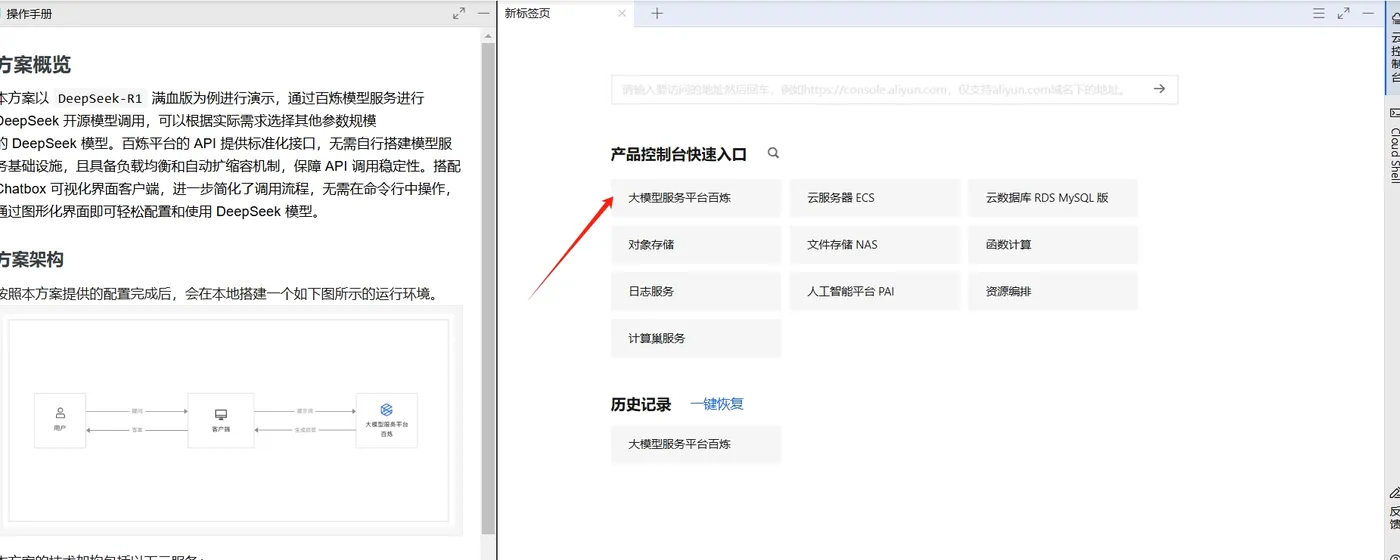The height and width of the screenshot is (560, 1400).
Task: Click the 产品控制台快速入口 heading
Action: point(679,154)
